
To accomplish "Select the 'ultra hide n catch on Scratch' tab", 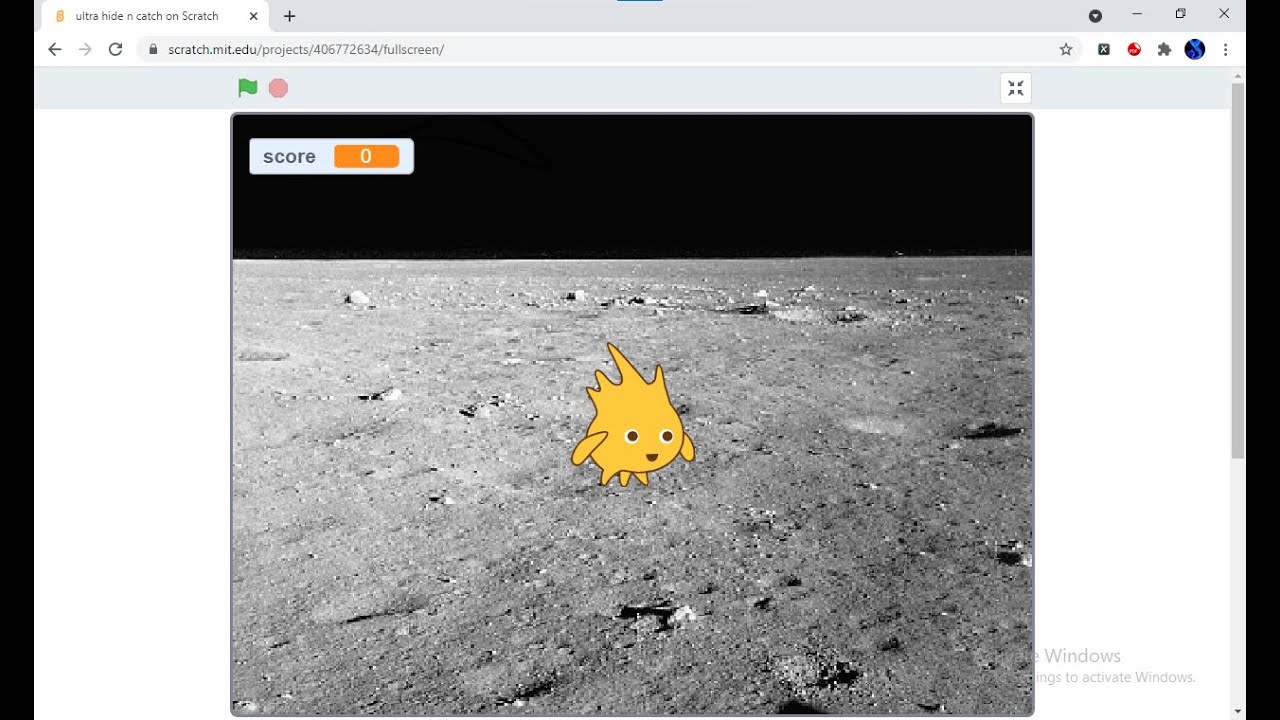I will 155,16.
